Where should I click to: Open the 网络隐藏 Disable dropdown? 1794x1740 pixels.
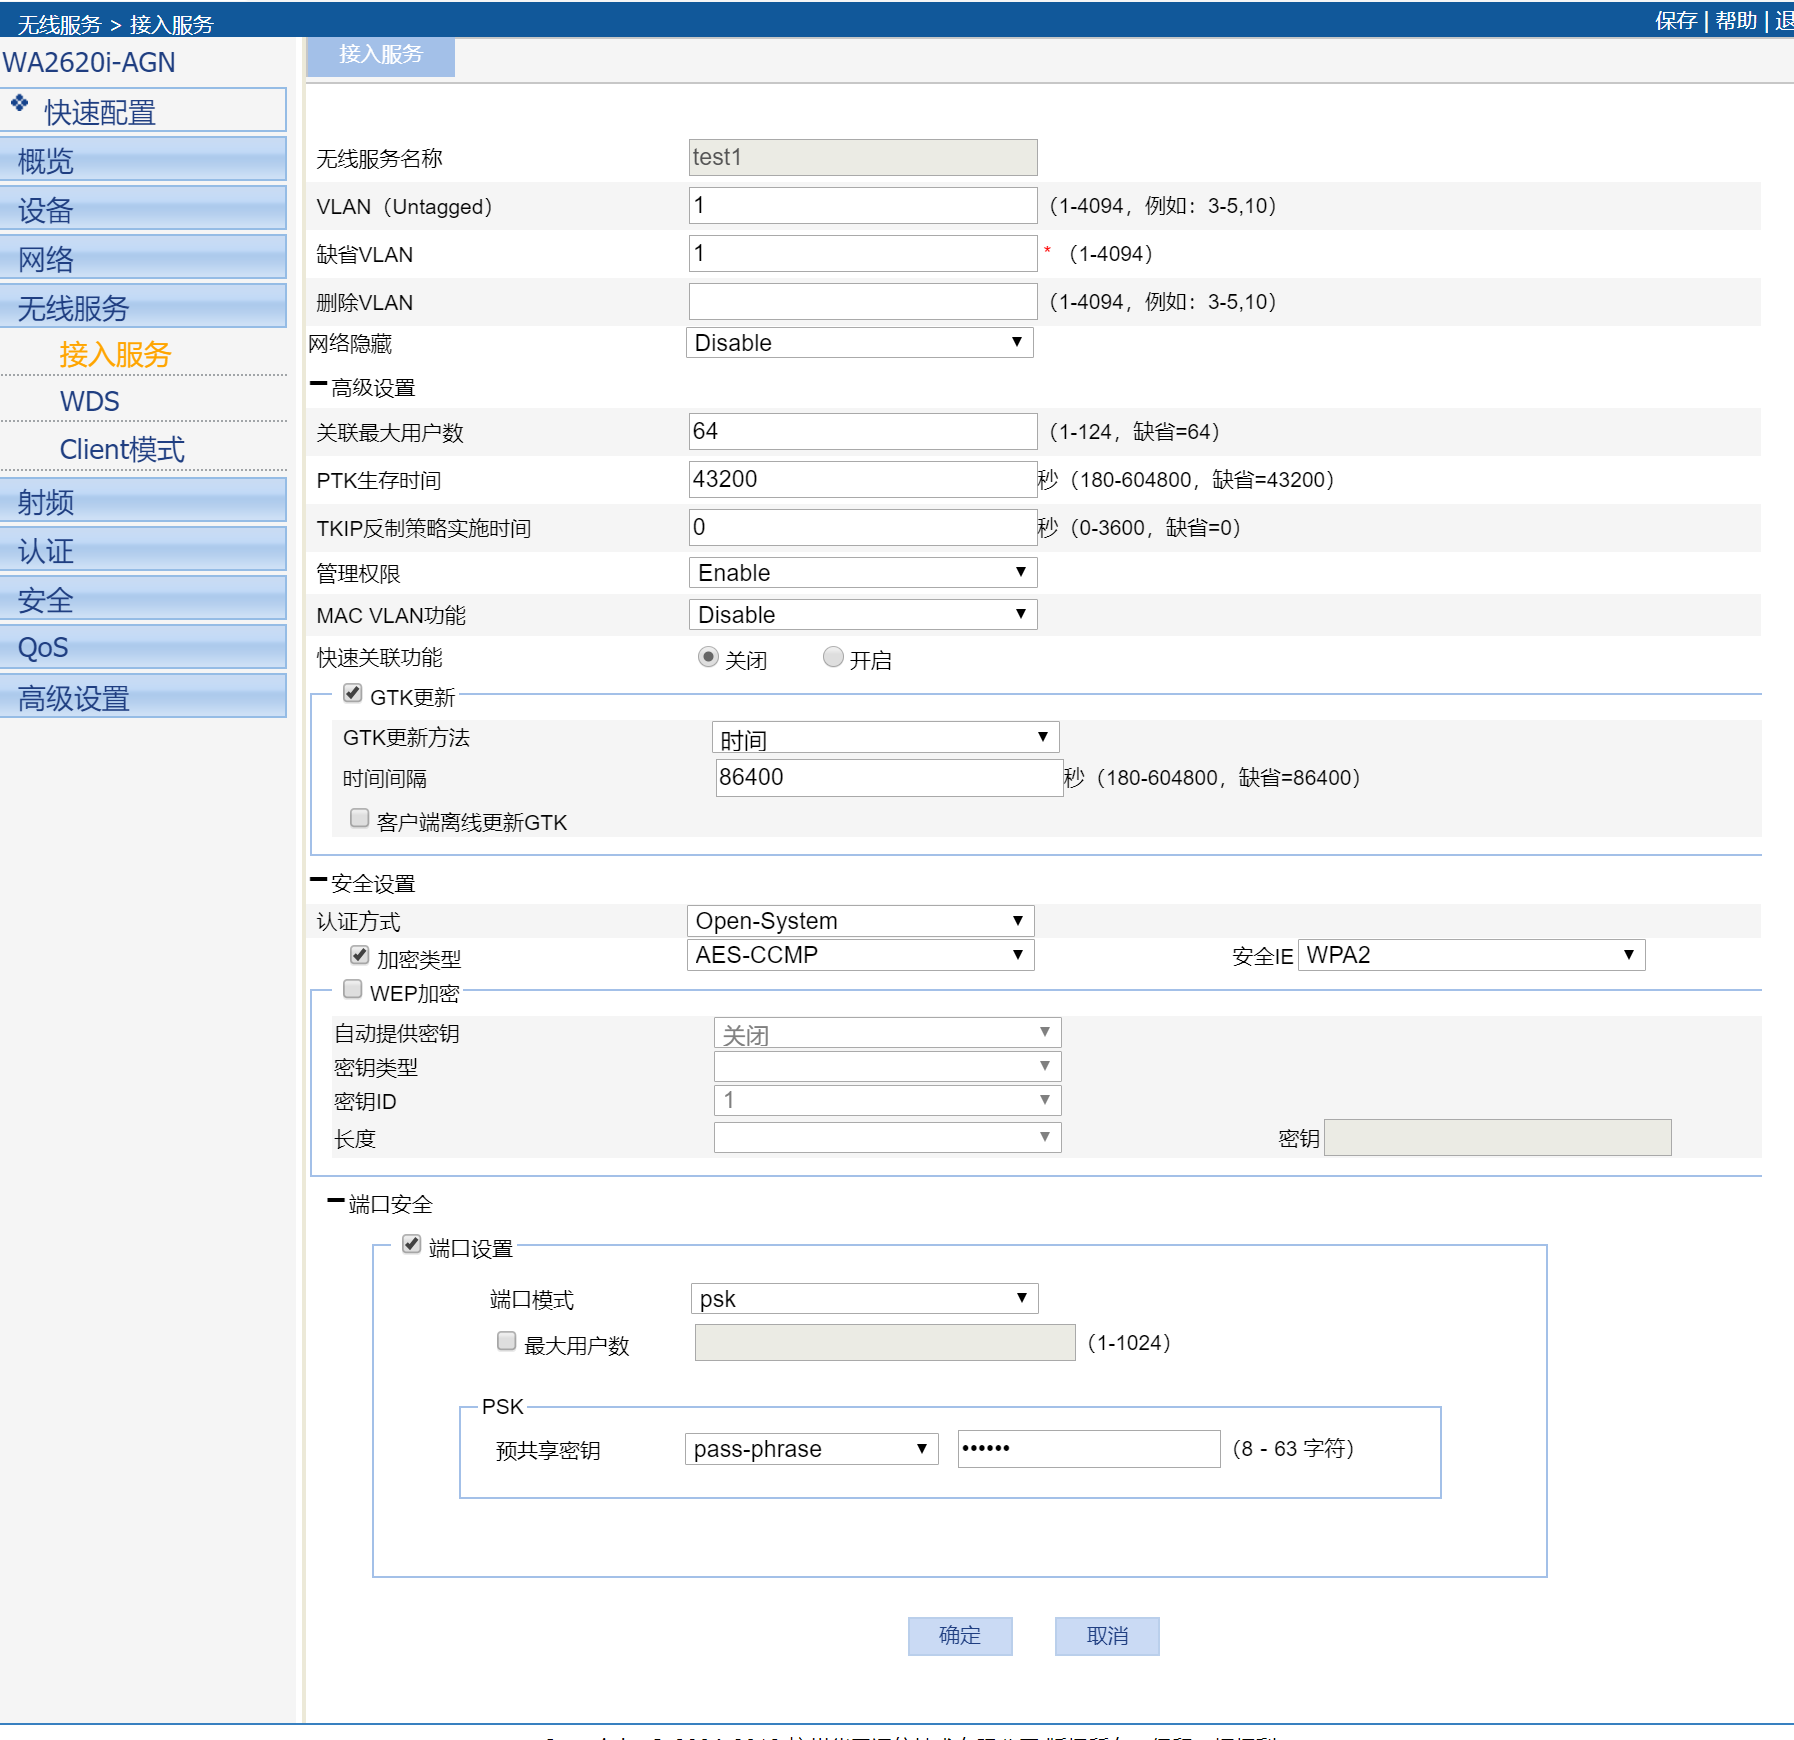click(859, 343)
